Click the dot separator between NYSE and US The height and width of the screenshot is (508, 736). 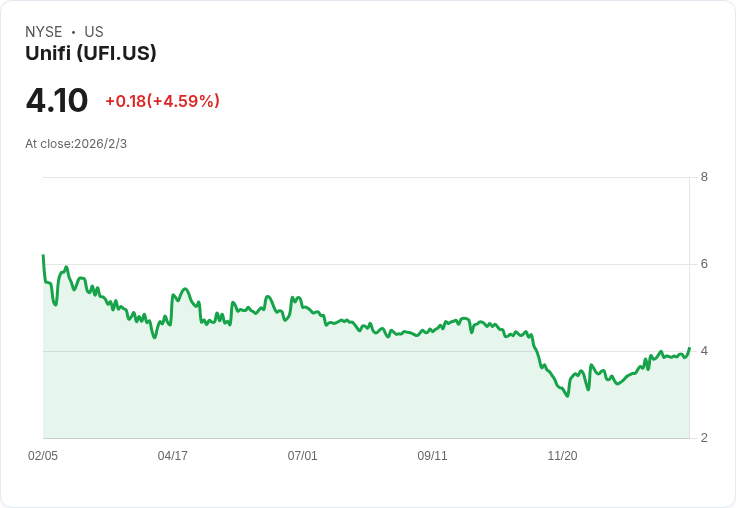73,32
